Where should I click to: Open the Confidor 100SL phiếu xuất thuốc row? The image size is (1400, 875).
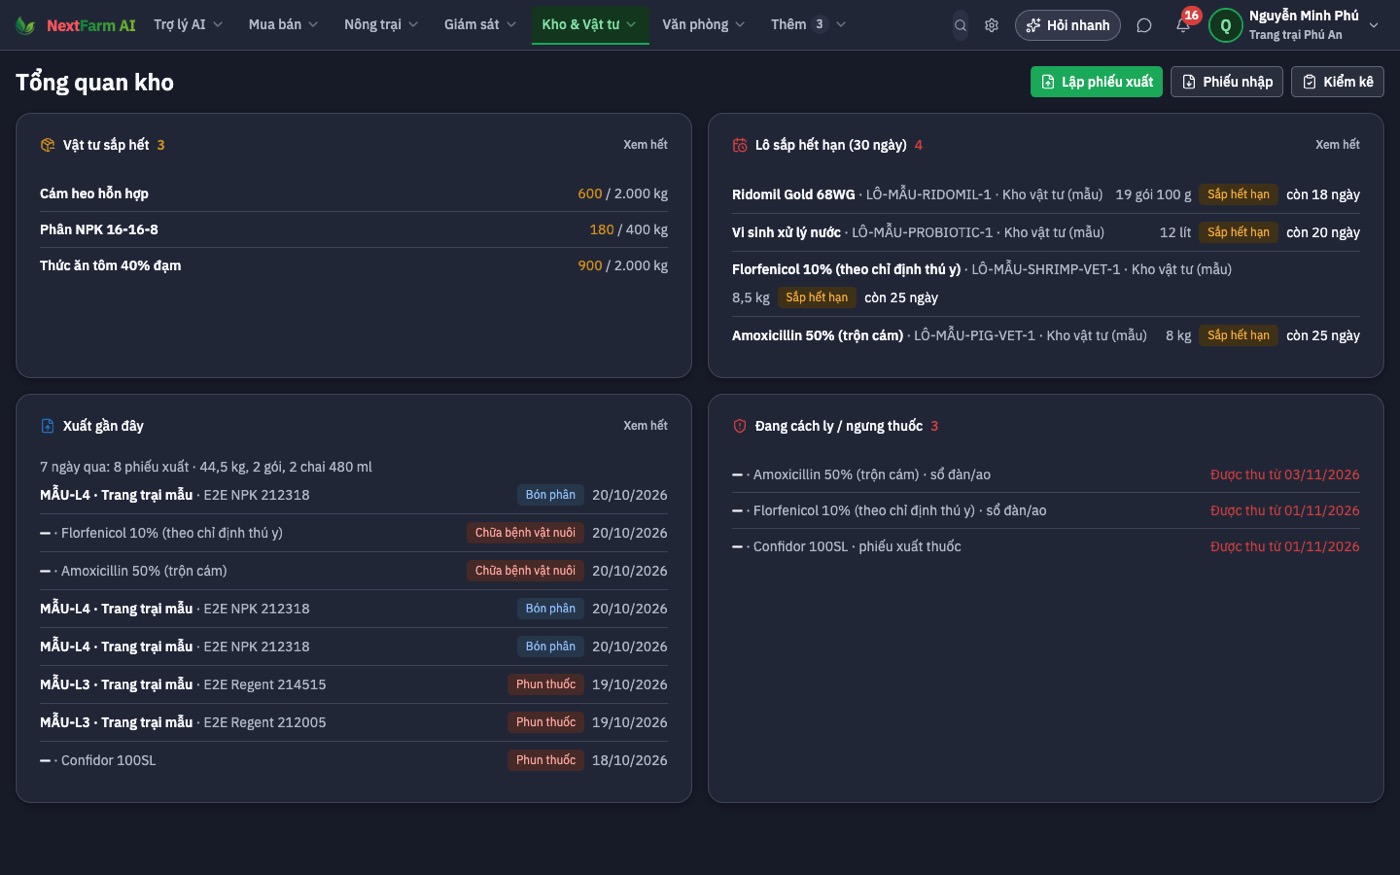point(1046,547)
